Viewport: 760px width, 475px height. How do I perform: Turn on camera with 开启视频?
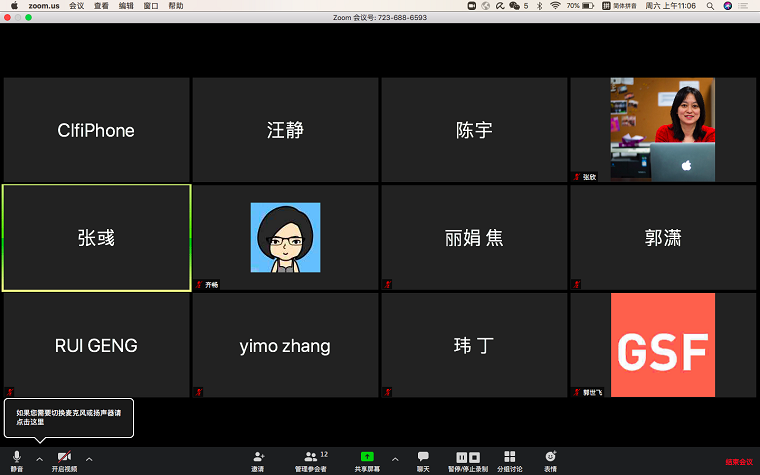pyautogui.click(x=64, y=458)
